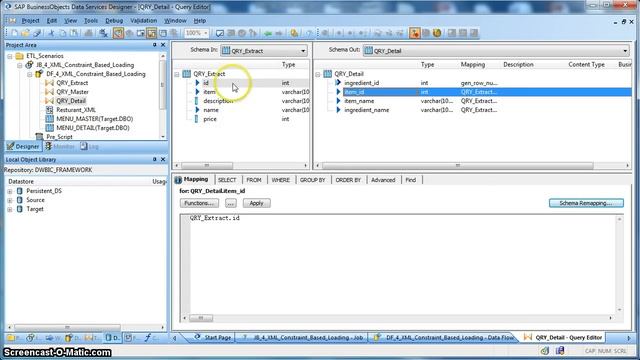Click the Schema Remapping... button
This screenshot has width=640, height=360.
586,203
